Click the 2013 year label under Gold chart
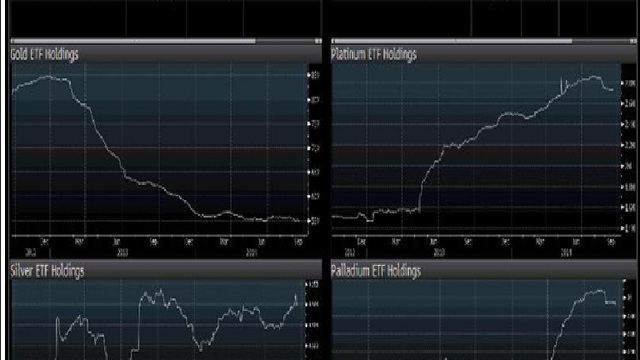640x360 pixels. pos(122,253)
